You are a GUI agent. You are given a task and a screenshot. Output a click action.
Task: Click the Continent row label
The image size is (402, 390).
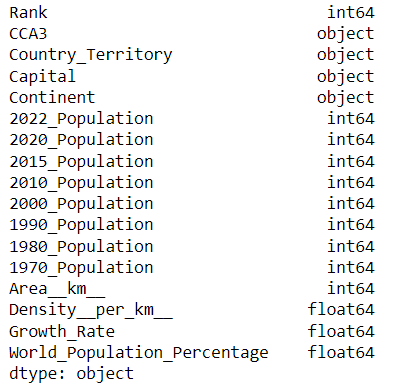(52, 98)
